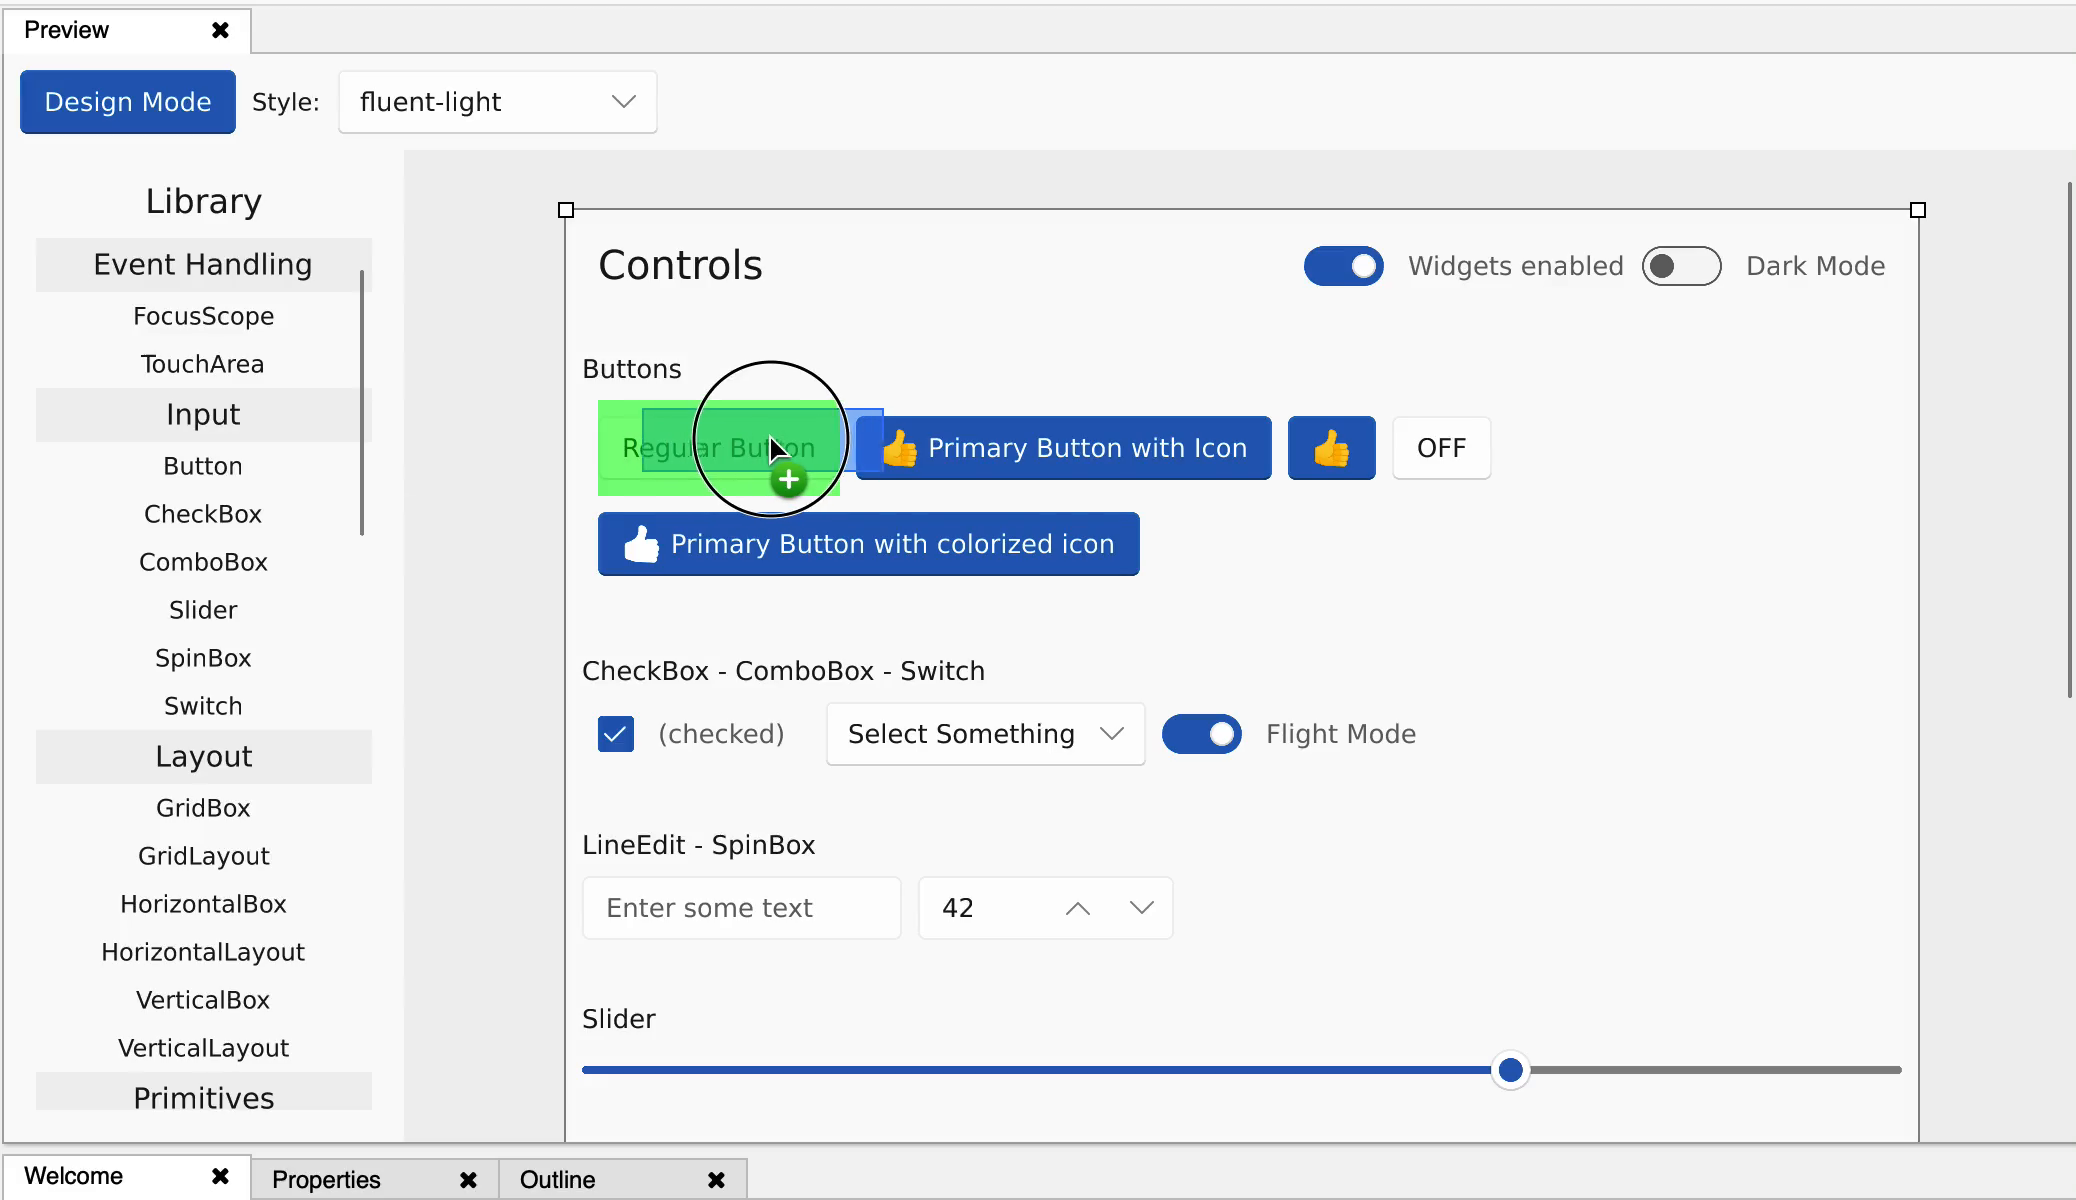This screenshot has height=1200, width=2076.
Task: Enable the Dark Mode switch
Action: [1681, 266]
